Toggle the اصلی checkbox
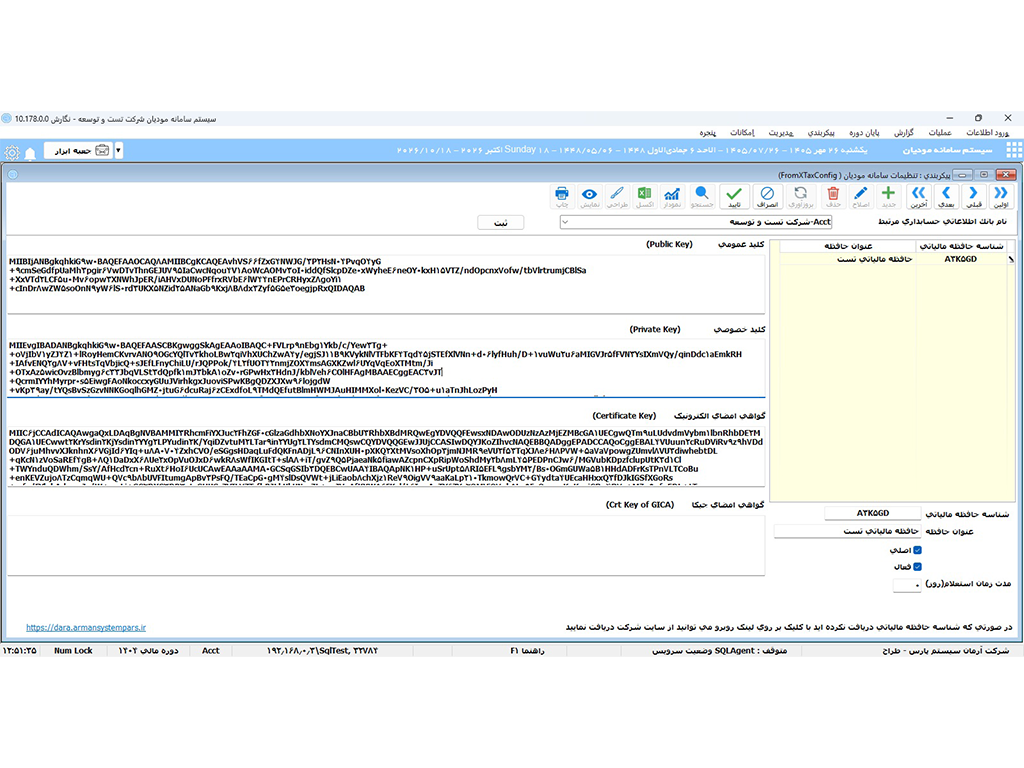The image size is (1024, 768). click(x=917, y=550)
